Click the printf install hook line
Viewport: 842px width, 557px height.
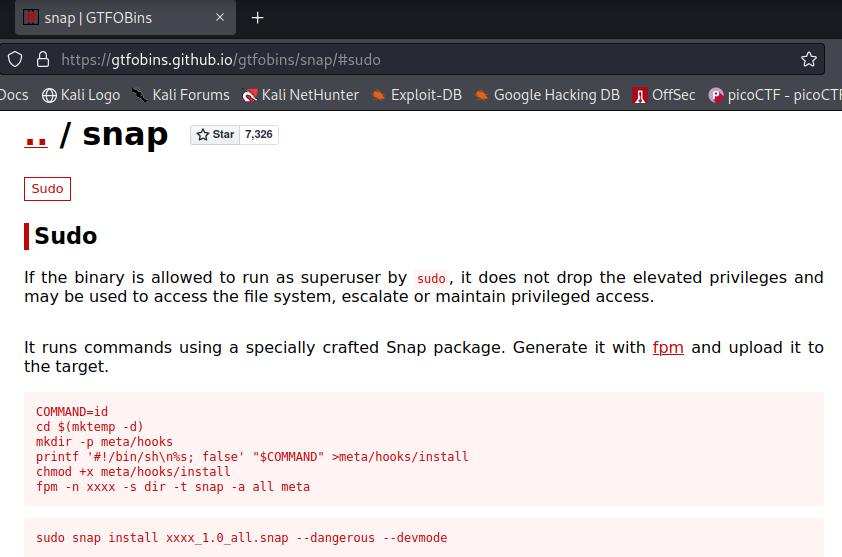click(x=252, y=457)
